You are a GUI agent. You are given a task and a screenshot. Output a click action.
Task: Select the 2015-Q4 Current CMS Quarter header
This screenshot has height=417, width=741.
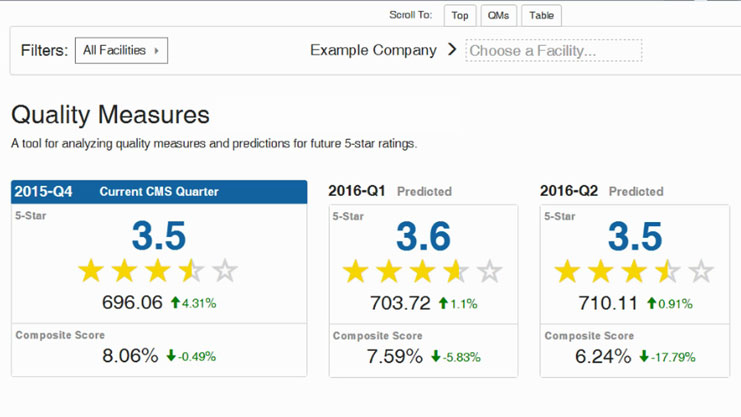159,192
